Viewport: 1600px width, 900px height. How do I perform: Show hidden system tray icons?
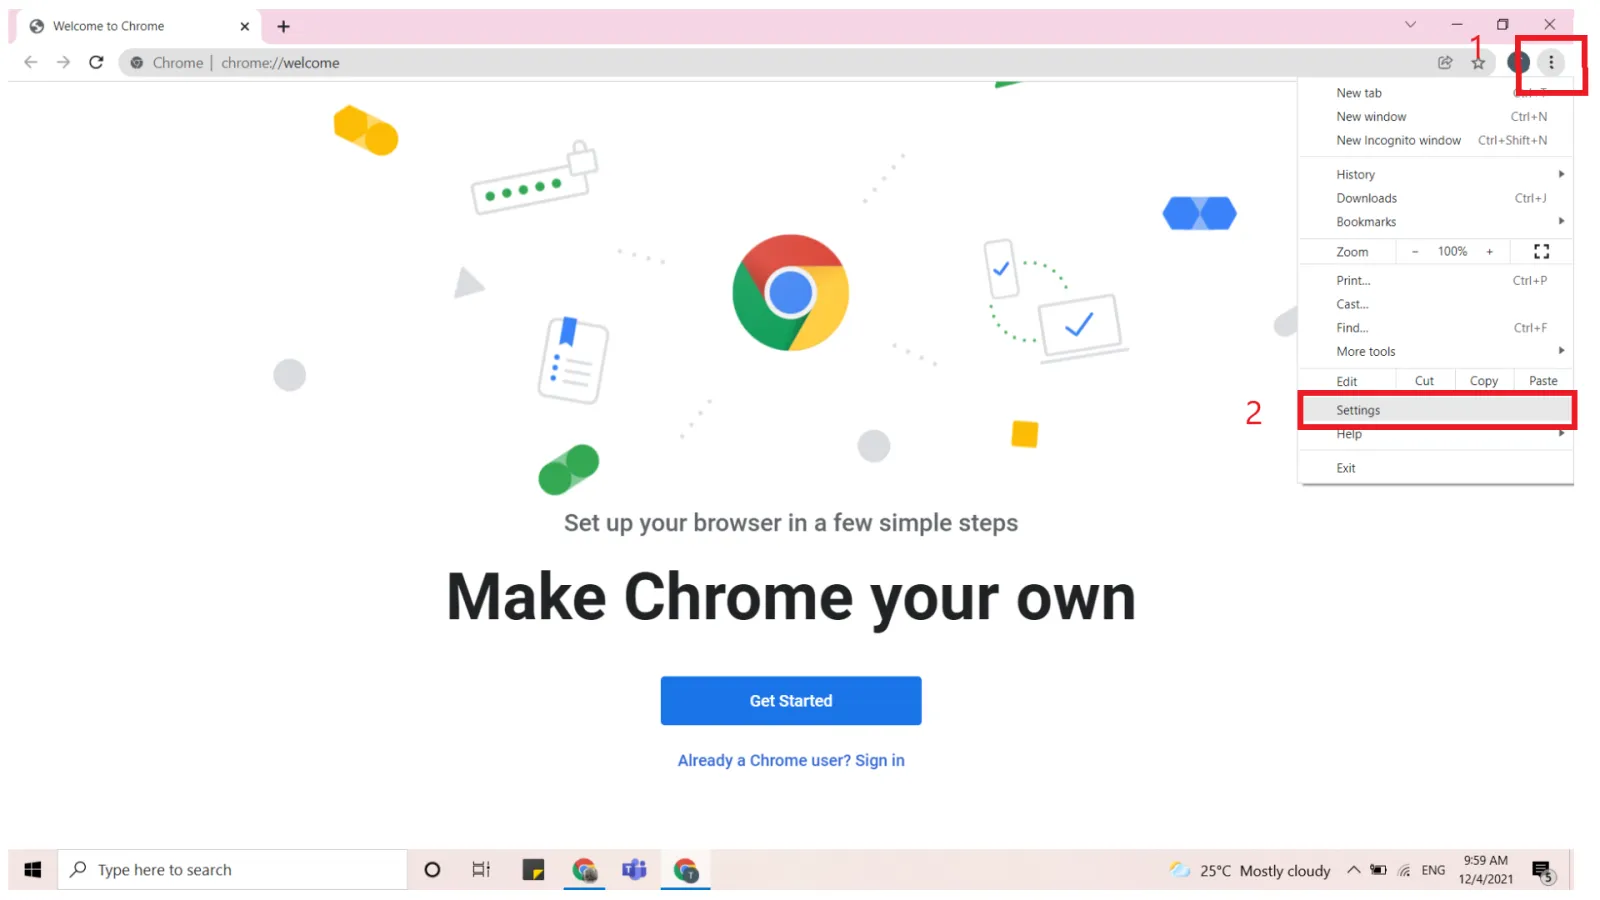[x=1353, y=870]
